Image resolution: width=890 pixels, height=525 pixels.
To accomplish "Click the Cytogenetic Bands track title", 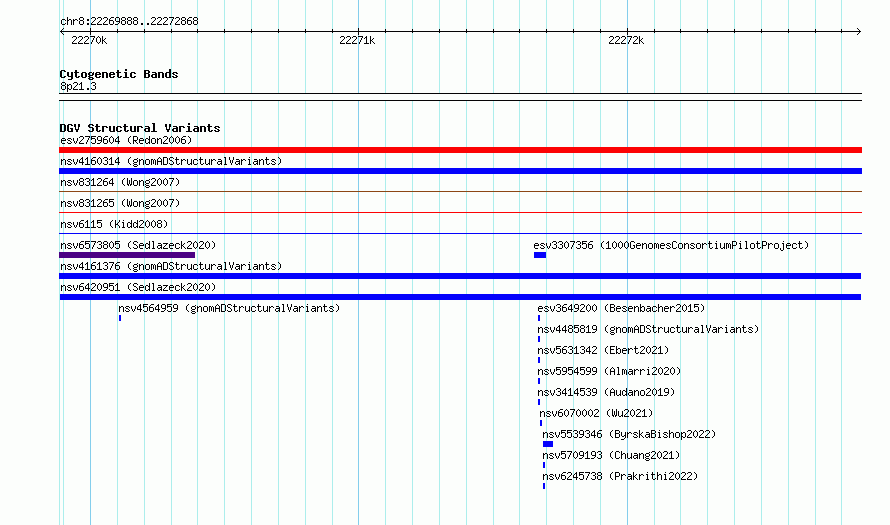I will click(119, 74).
